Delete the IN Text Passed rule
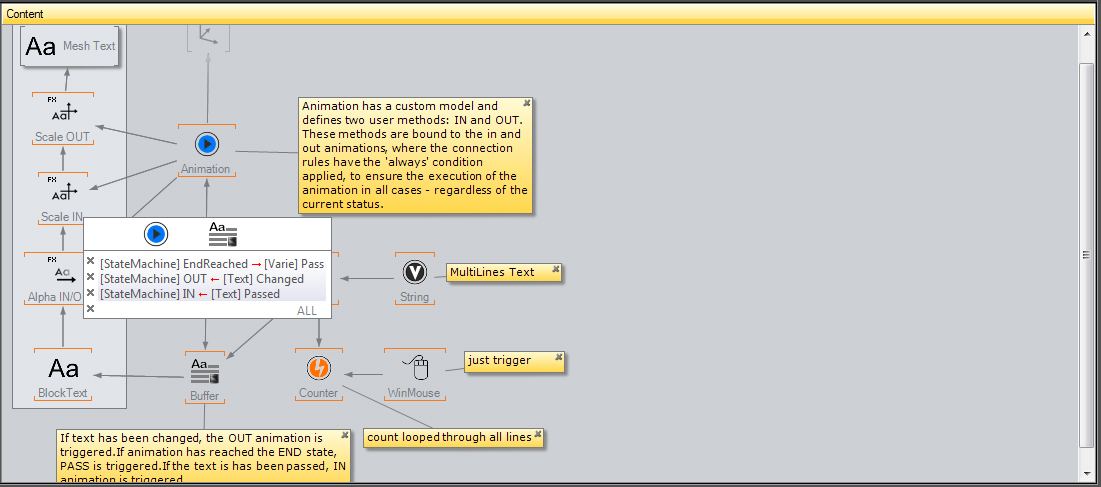 pos(91,292)
